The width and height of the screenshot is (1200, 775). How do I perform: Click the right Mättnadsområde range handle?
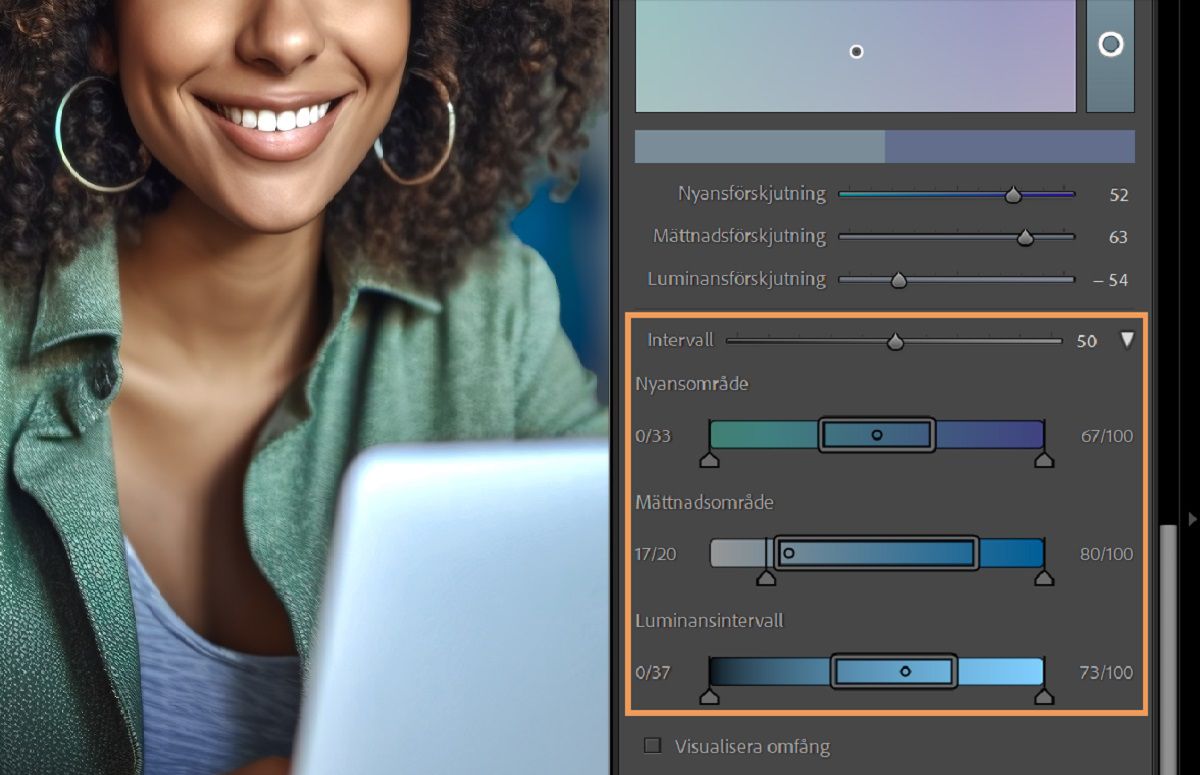click(x=1044, y=577)
